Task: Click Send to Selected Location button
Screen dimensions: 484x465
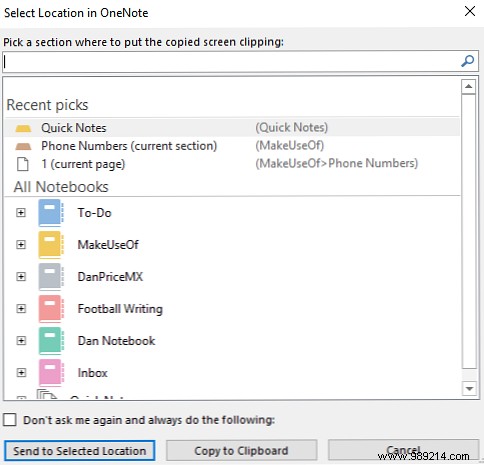Action: [80, 451]
